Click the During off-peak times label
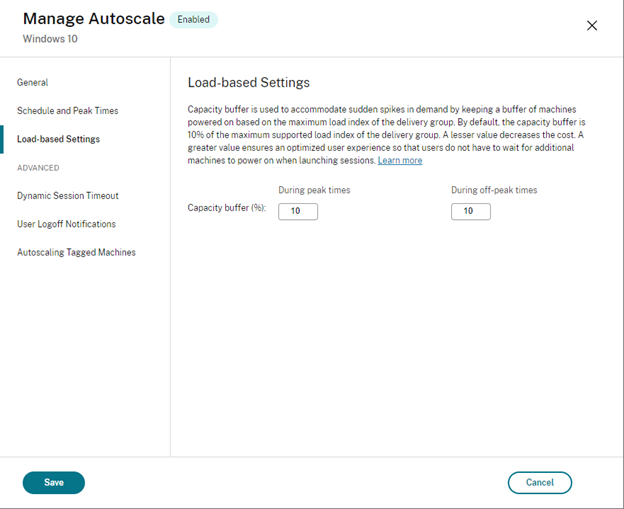This screenshot has width=624, height=509. (494, 190)
